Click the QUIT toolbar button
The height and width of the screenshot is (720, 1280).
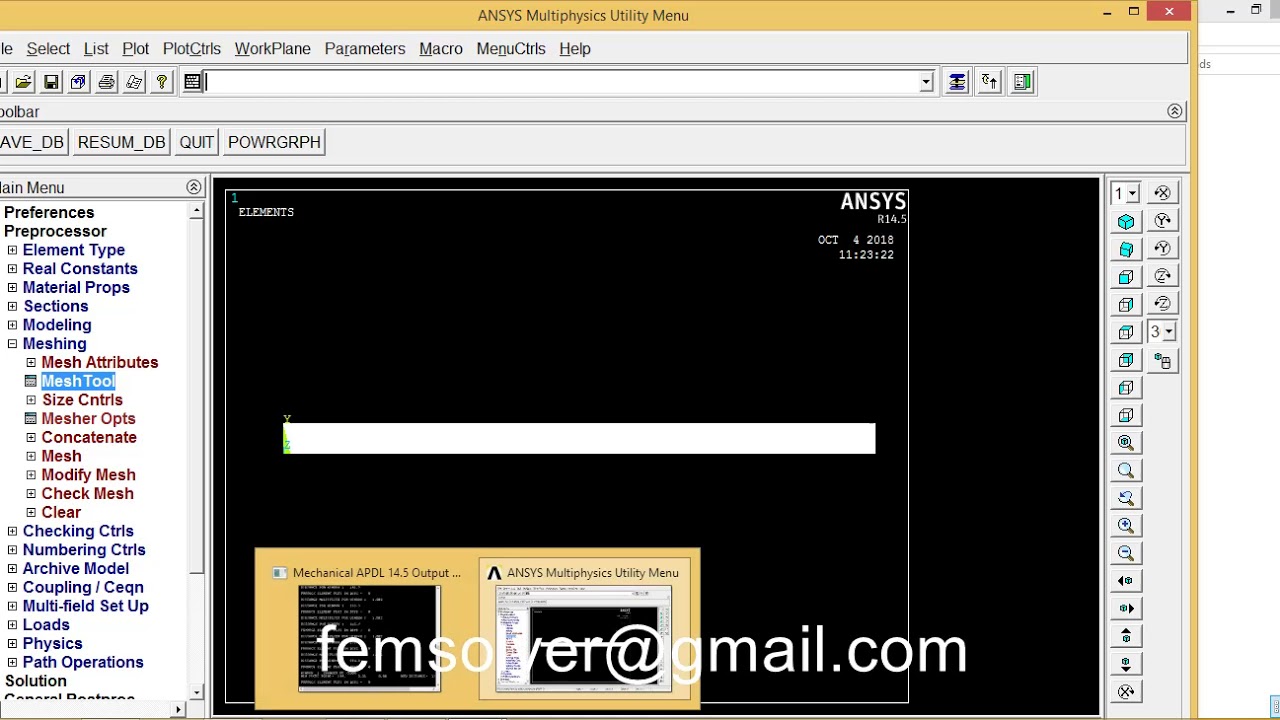pyautogui.click(x=196, y=142)
